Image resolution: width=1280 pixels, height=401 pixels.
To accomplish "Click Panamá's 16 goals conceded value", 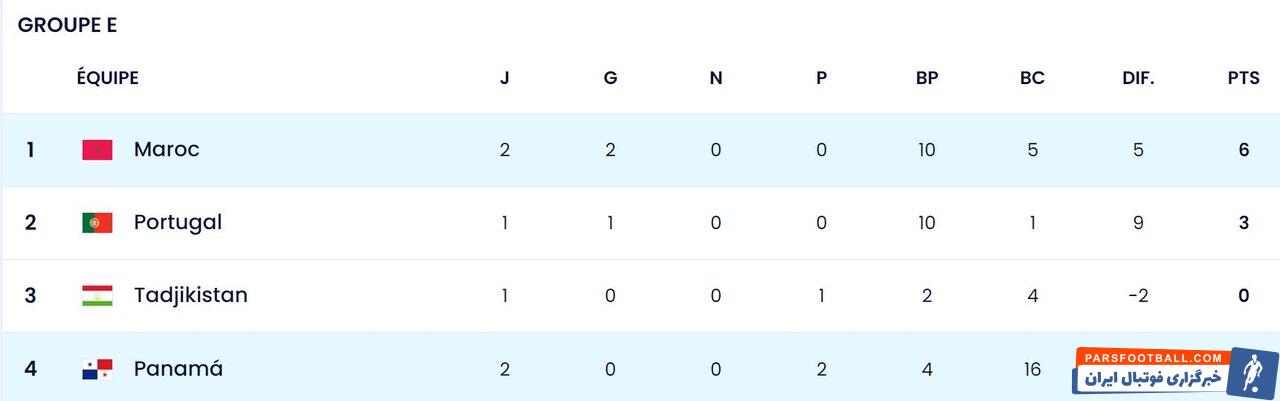I will (x=1032, y=369).
